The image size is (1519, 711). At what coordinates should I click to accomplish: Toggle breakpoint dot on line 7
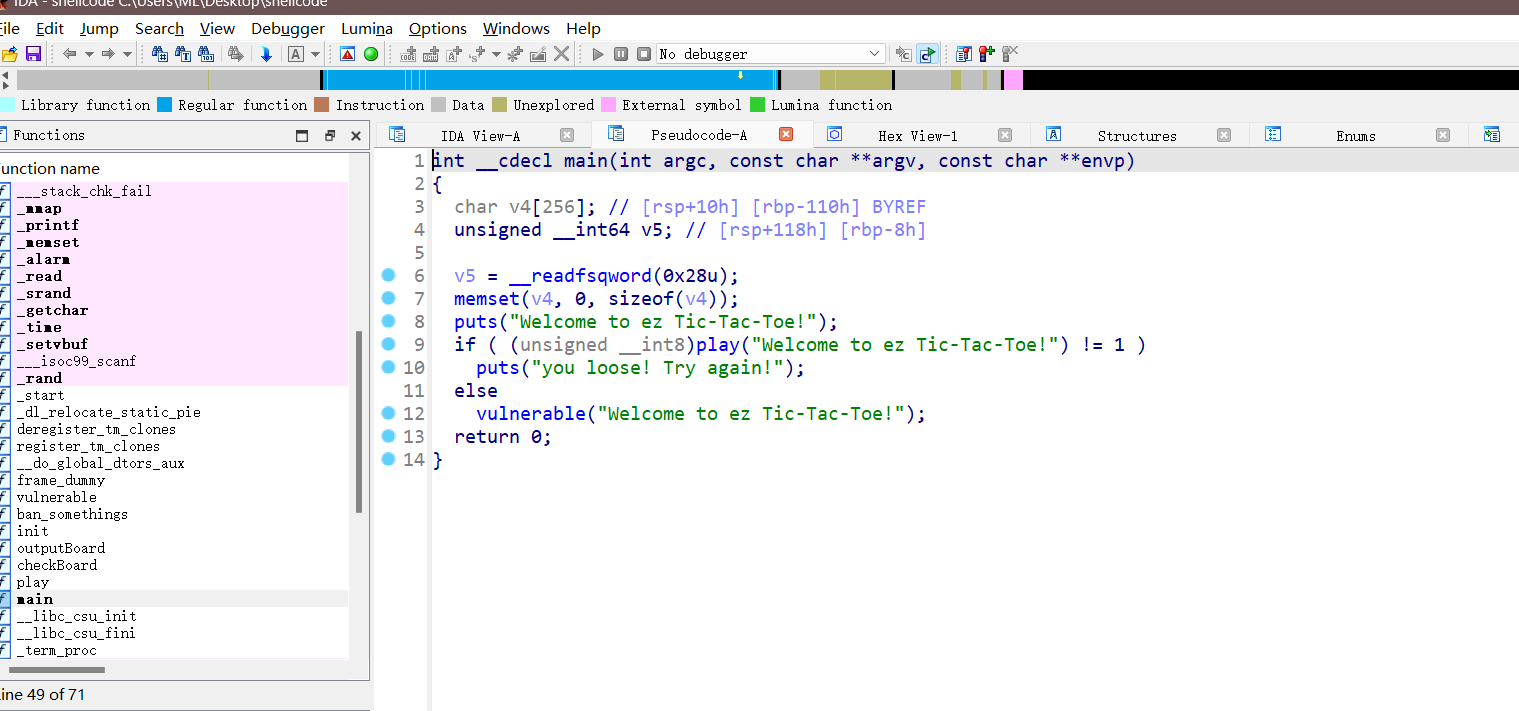389,298
